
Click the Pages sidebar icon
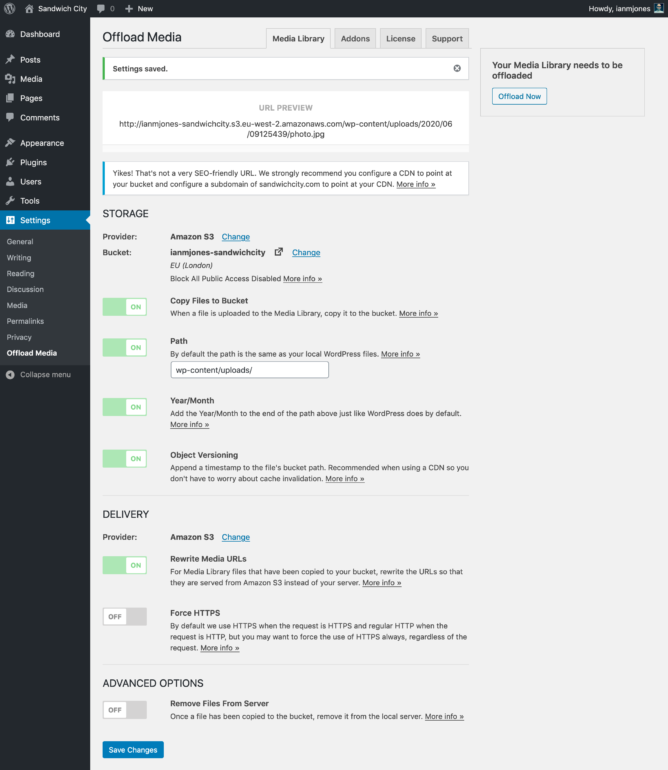pyautogui.click(x=10, y=98)
